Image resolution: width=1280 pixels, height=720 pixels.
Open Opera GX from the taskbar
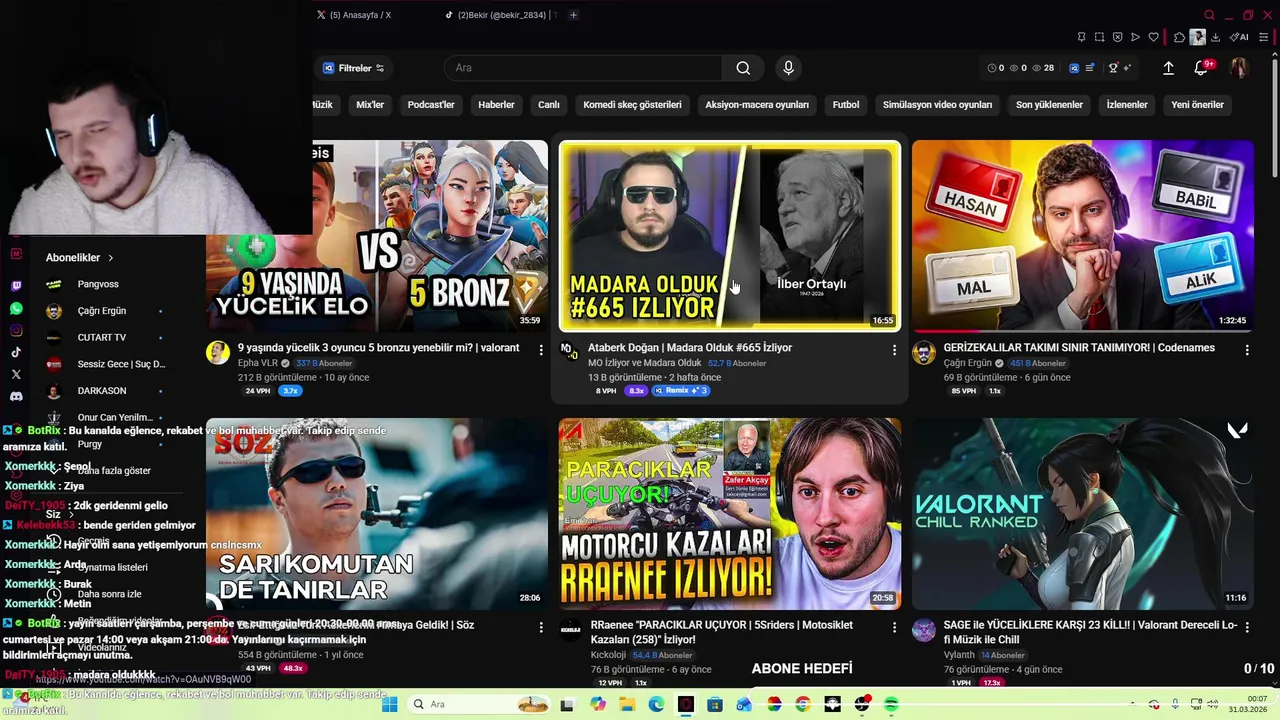[x=685, y=704]
